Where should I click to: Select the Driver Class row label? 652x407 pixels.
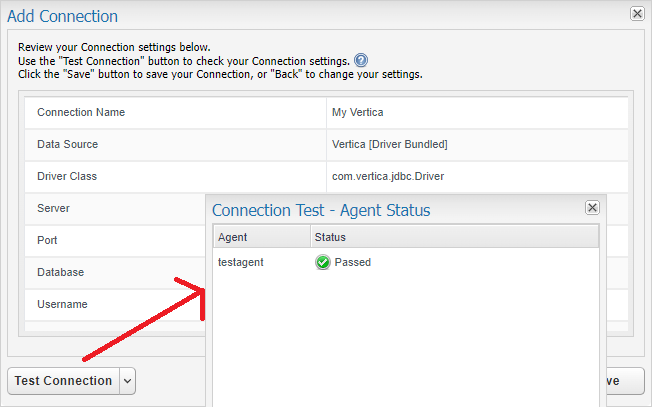[x=67, y=176]
